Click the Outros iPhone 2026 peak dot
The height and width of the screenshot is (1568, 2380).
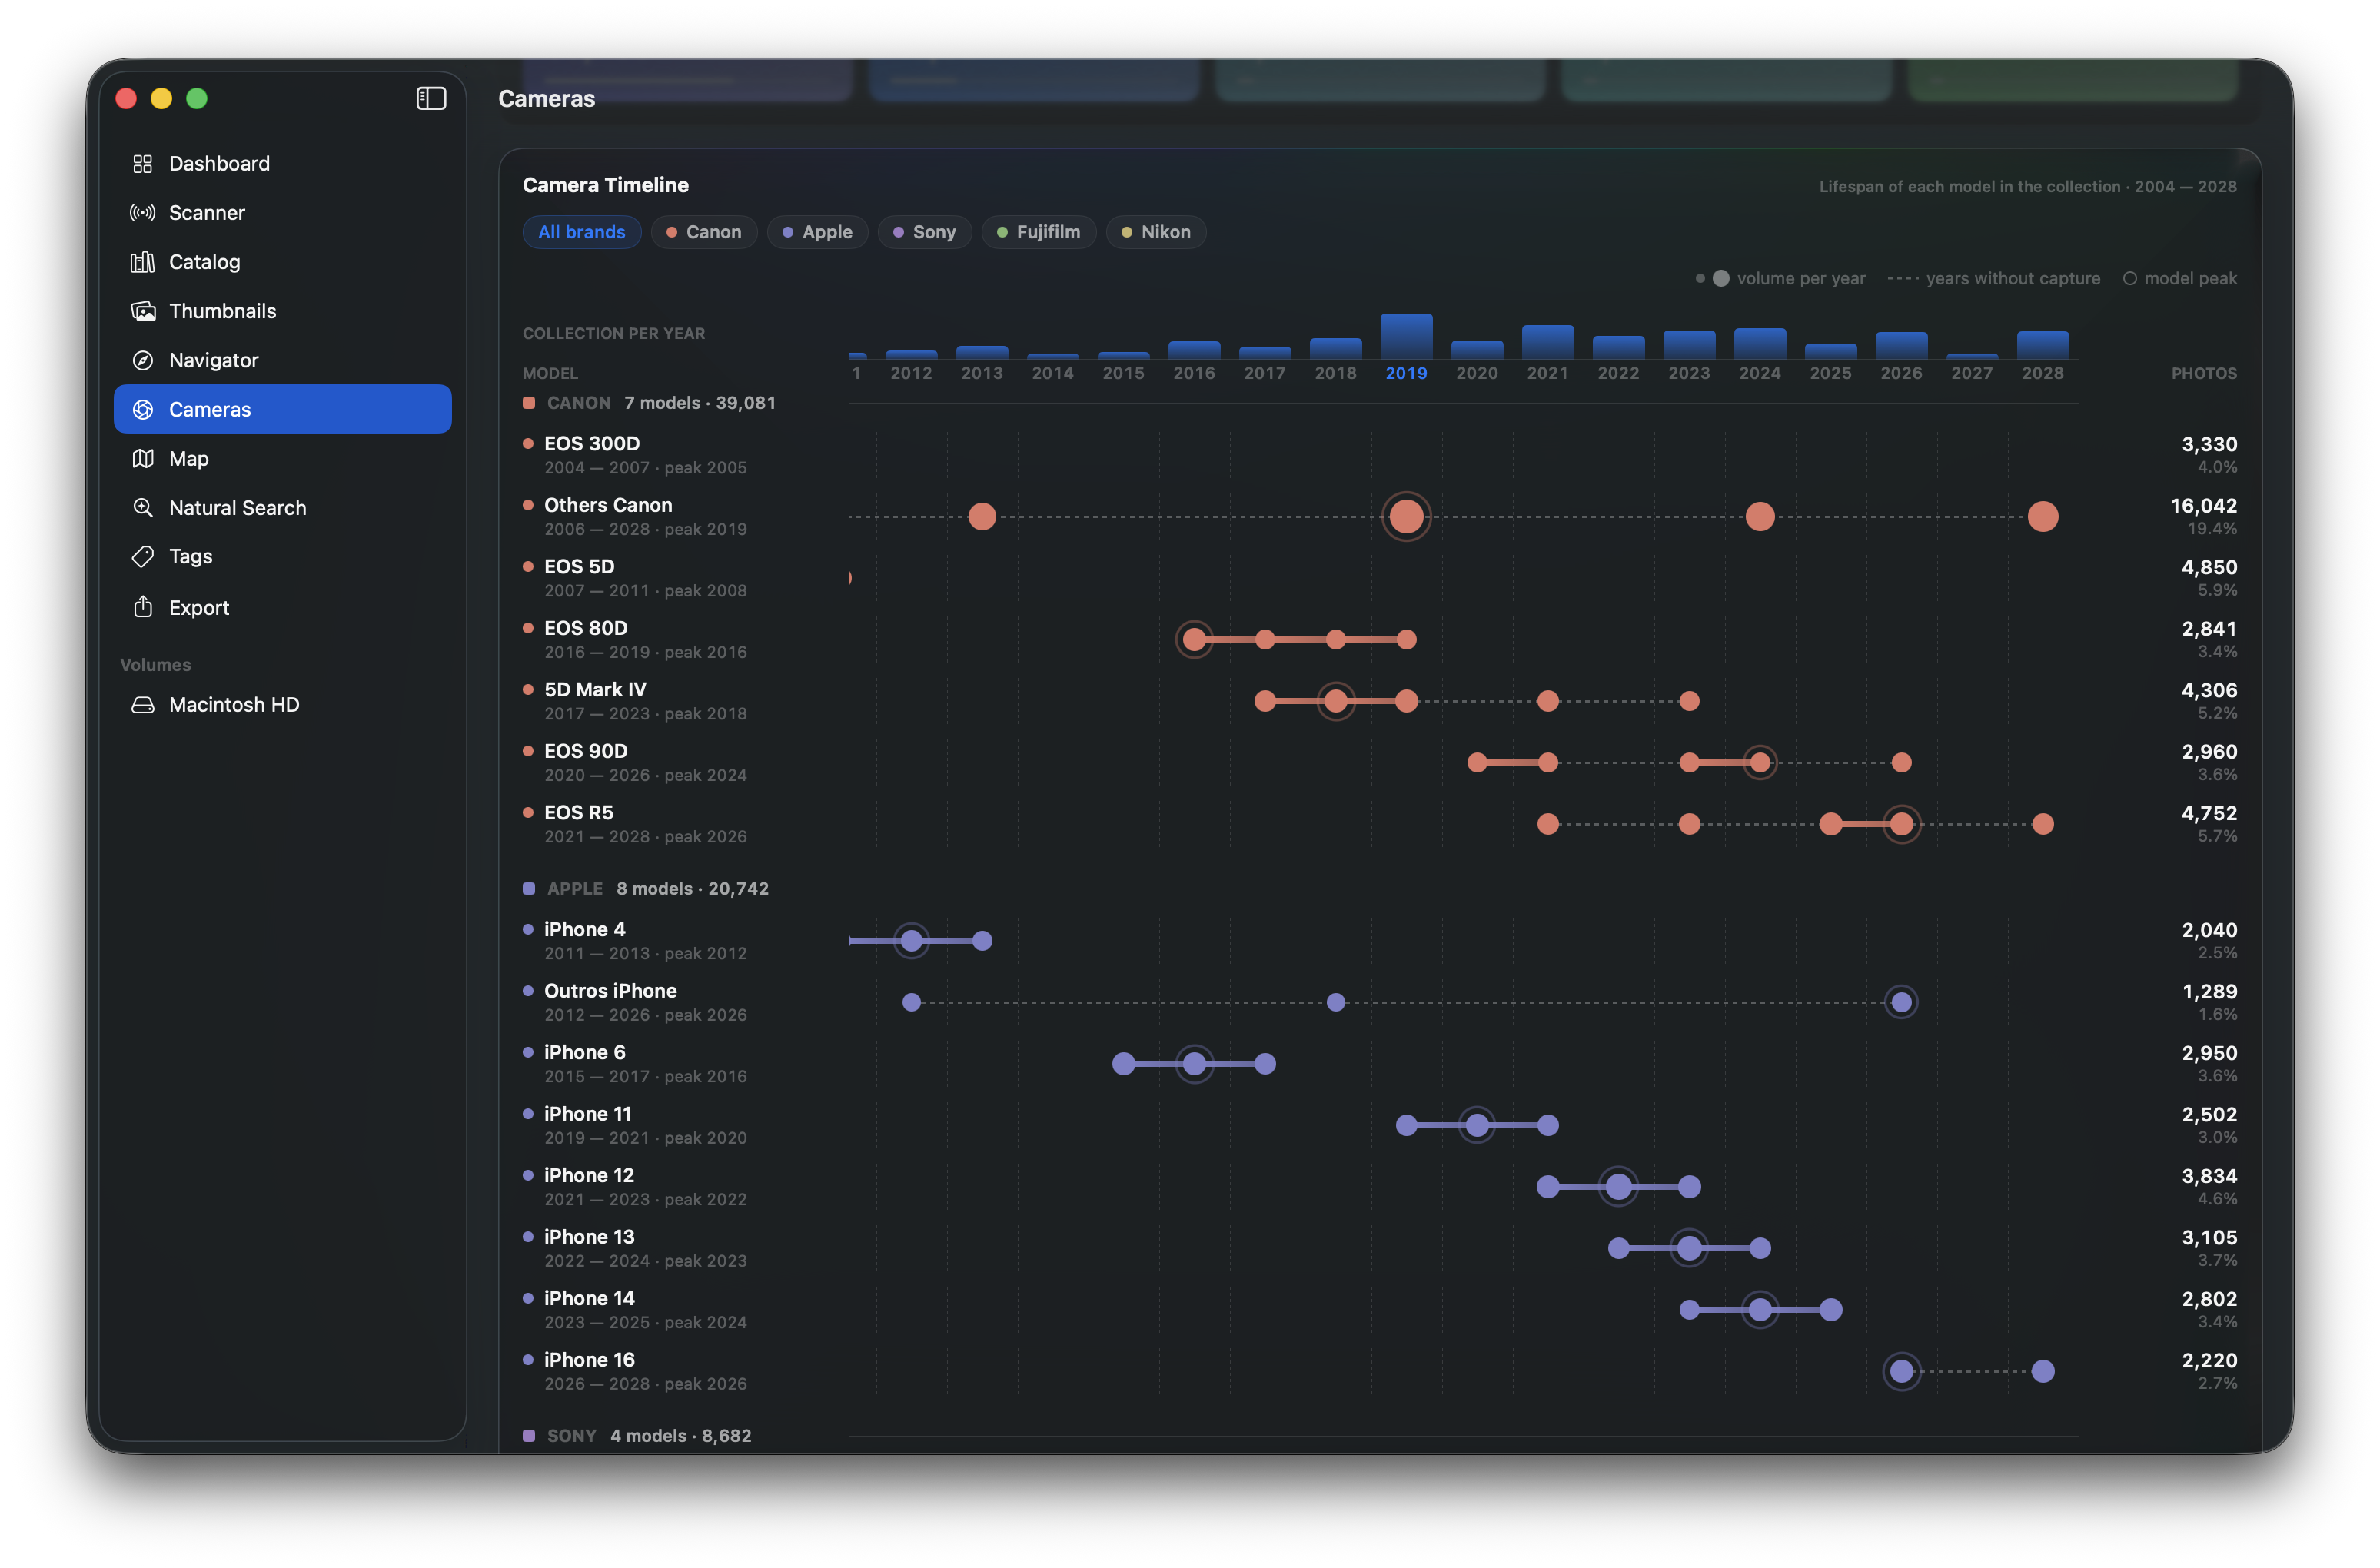point(1901,1002)
